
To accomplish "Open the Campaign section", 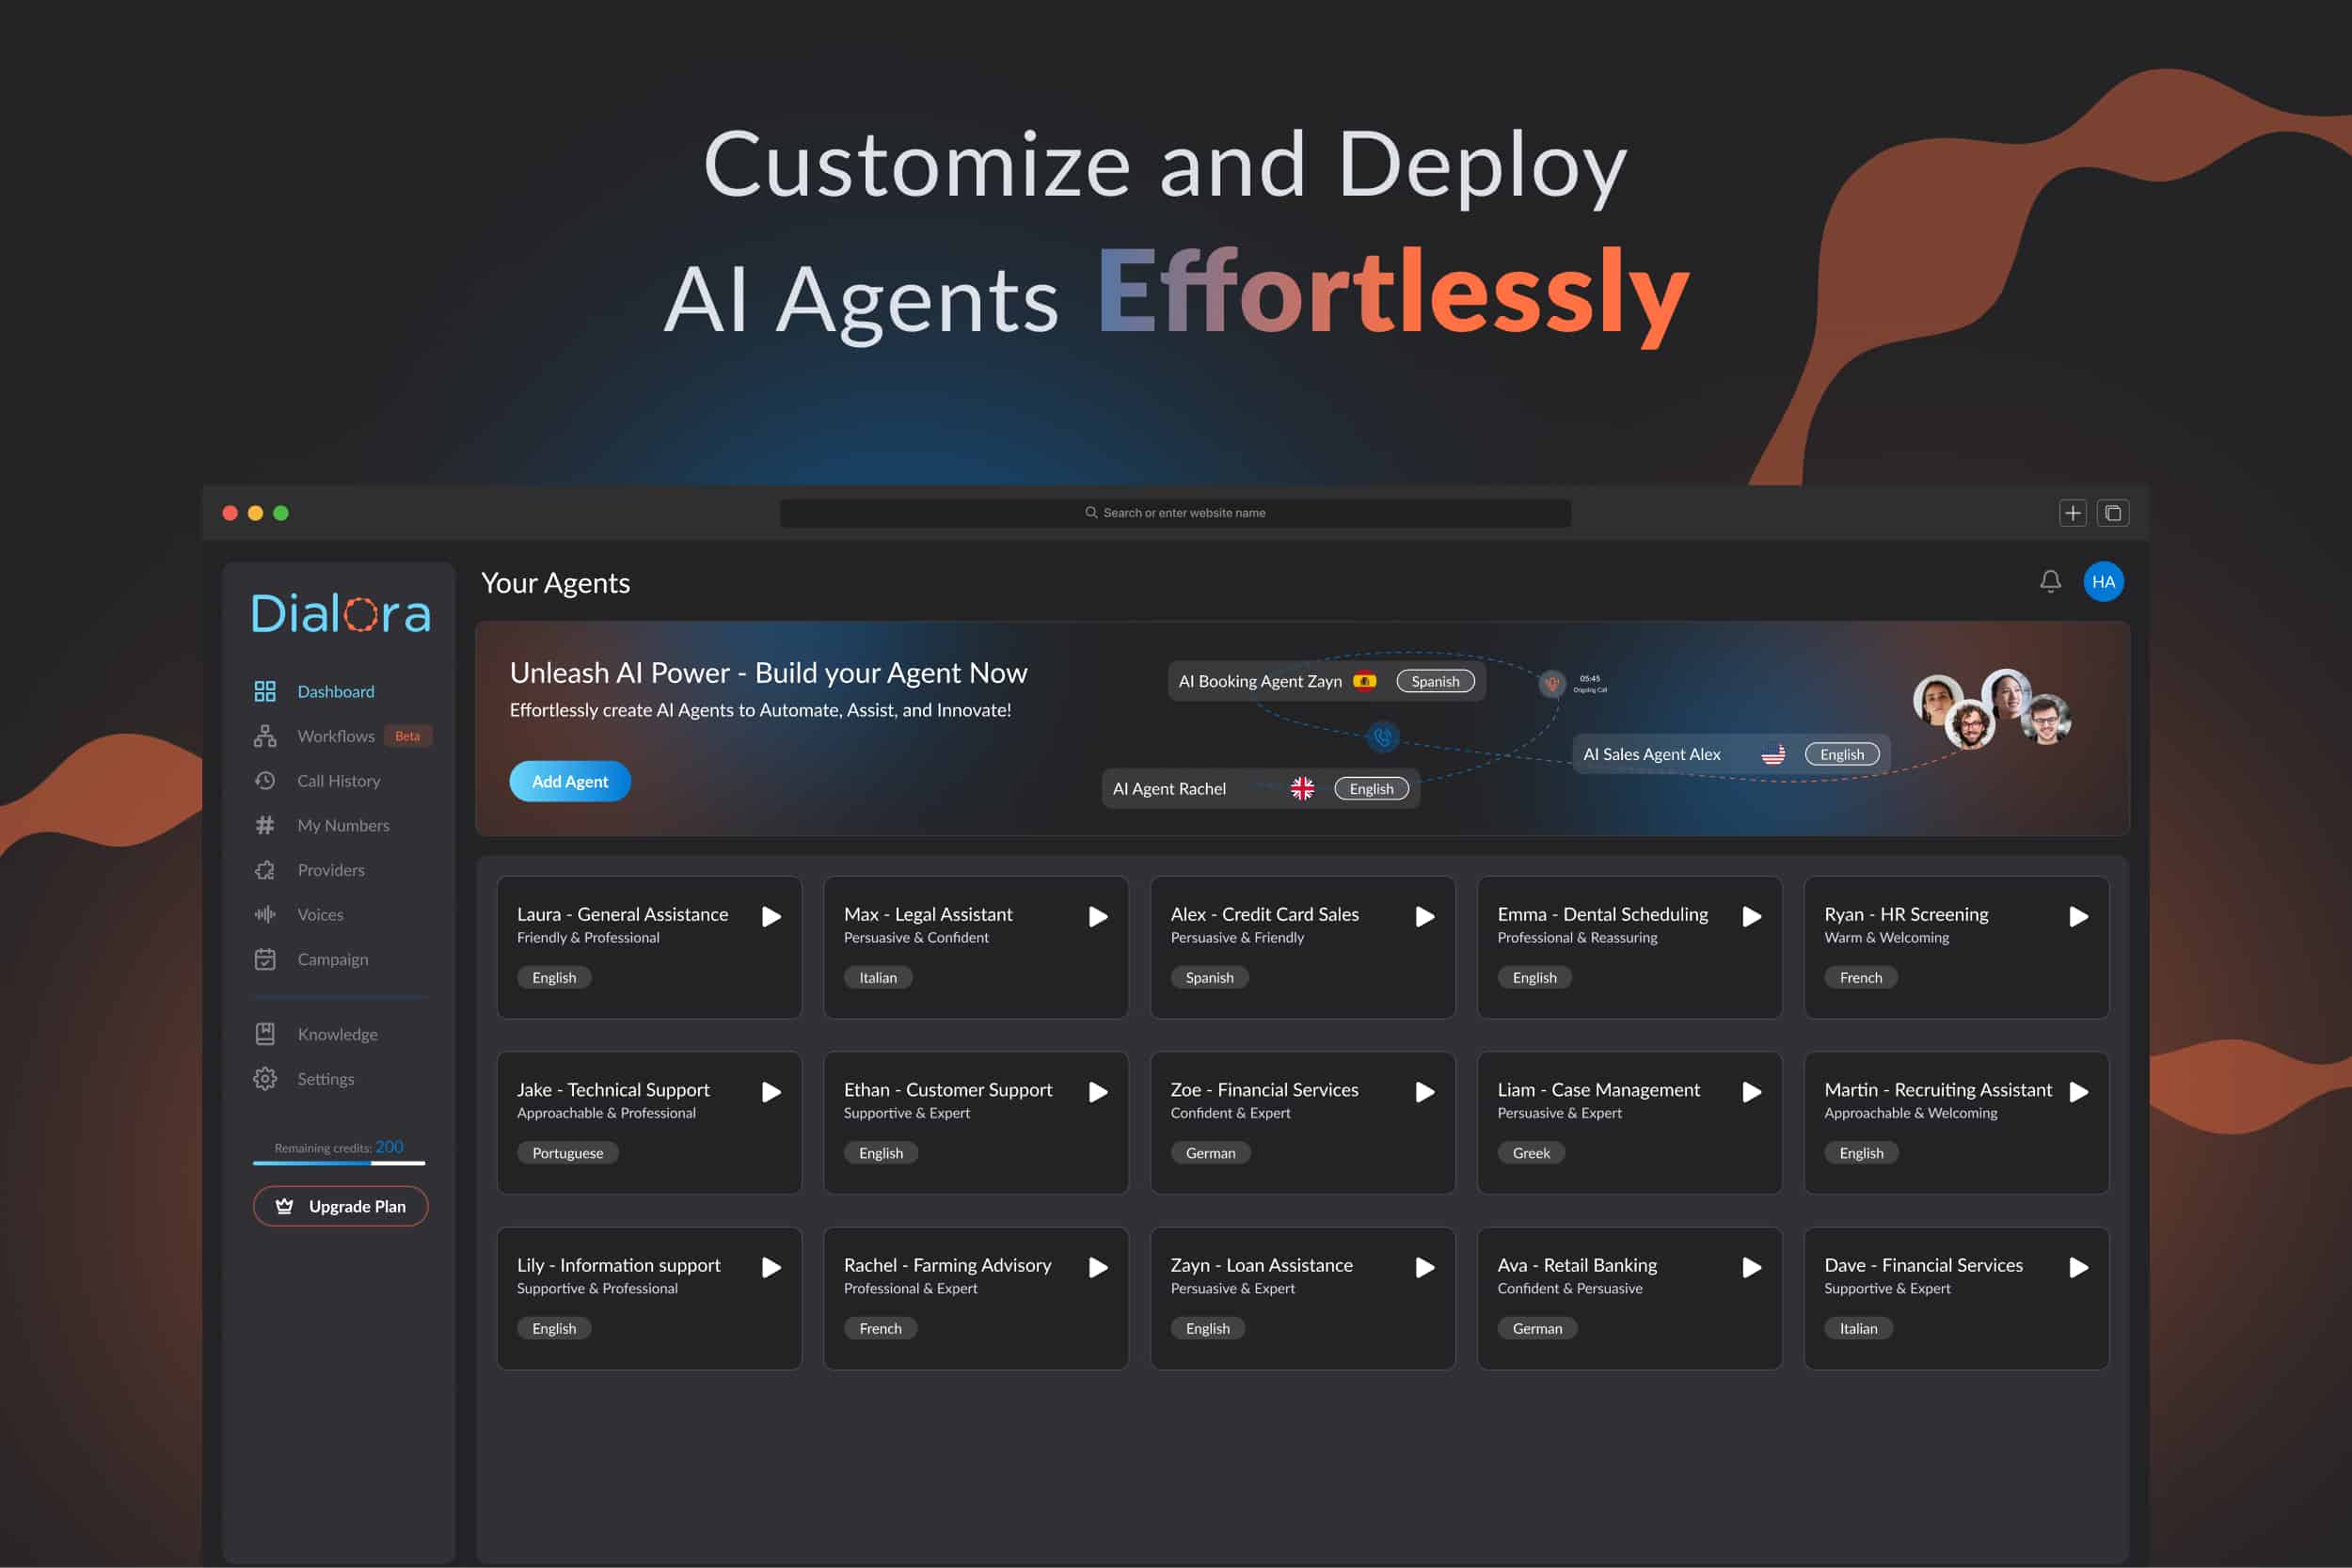I will tap(331, 958).
